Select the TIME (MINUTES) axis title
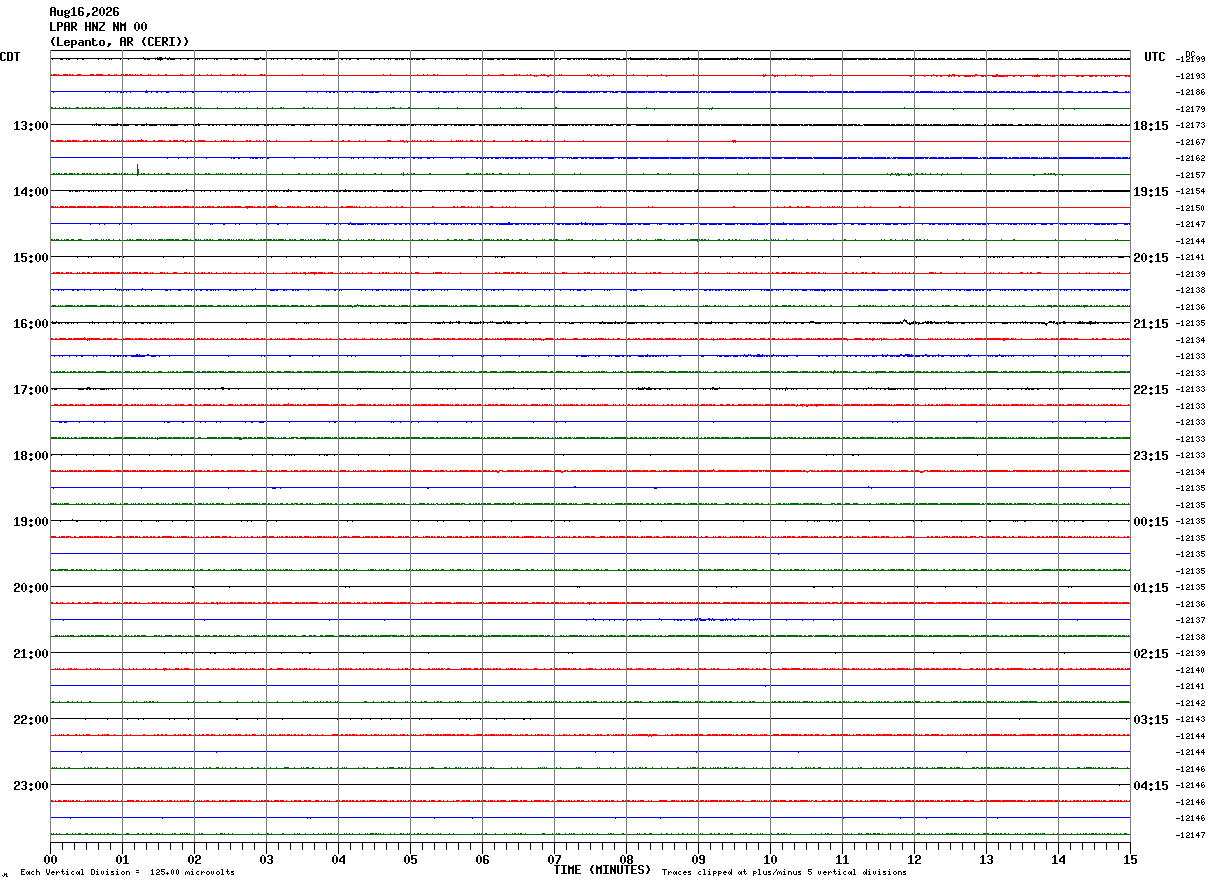1210x886 pixels. click(603, 870)
